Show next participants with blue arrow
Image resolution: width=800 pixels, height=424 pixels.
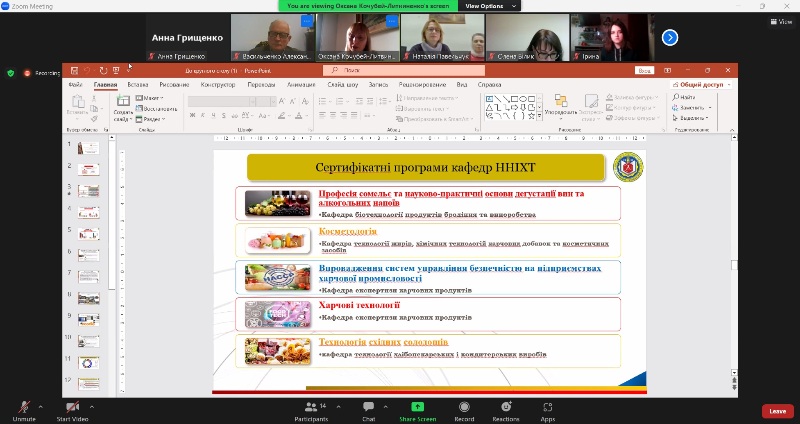pos(670,38)
